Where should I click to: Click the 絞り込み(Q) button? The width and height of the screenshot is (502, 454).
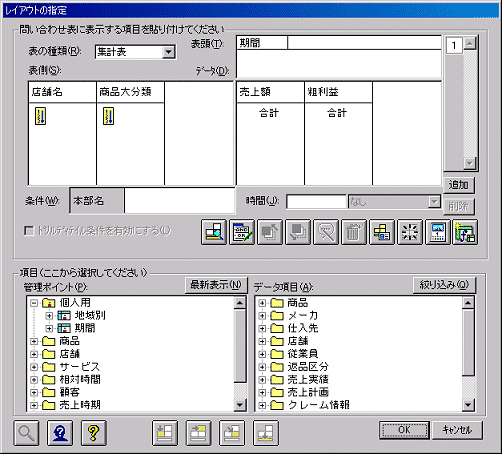pyautogui.click(x=444, y=285)
